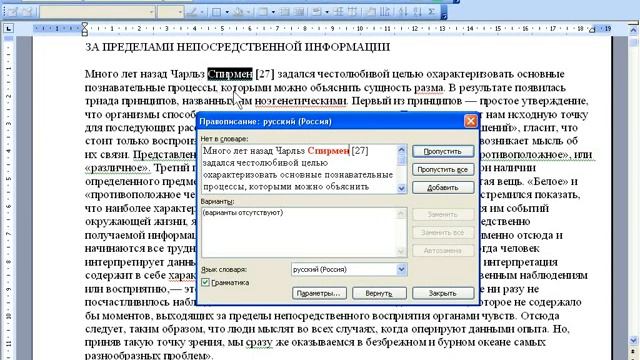Click the scroll-down arrow in the Нет в словаре box

[401, 188]
